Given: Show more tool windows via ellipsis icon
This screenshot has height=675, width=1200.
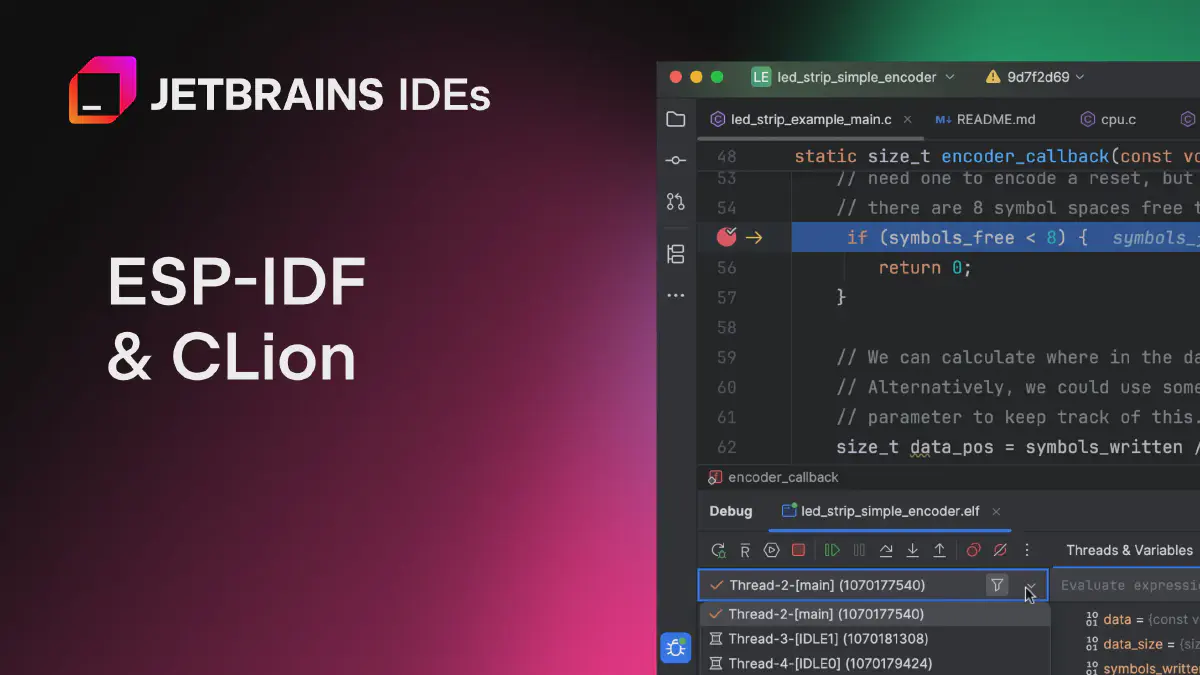Looking at the screenshot, I should pyautogui.click(x=676, y=295).
